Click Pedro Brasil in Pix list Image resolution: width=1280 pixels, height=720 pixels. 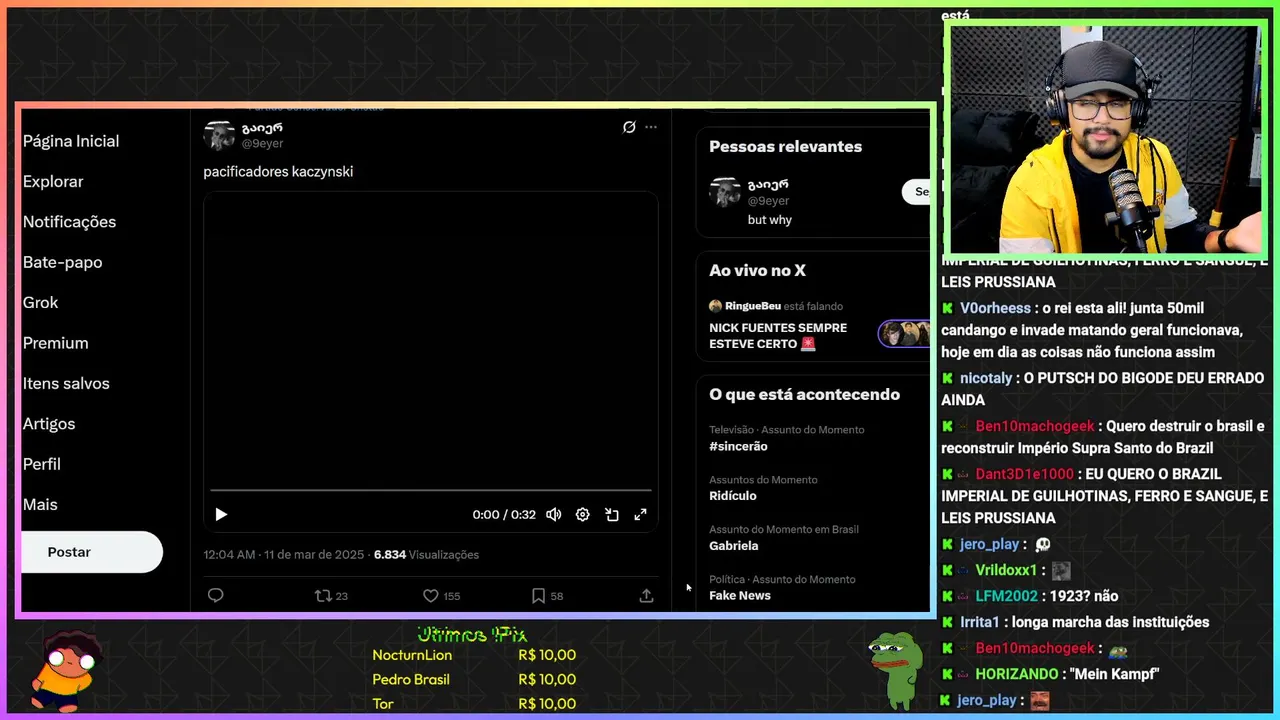(411, 679)
